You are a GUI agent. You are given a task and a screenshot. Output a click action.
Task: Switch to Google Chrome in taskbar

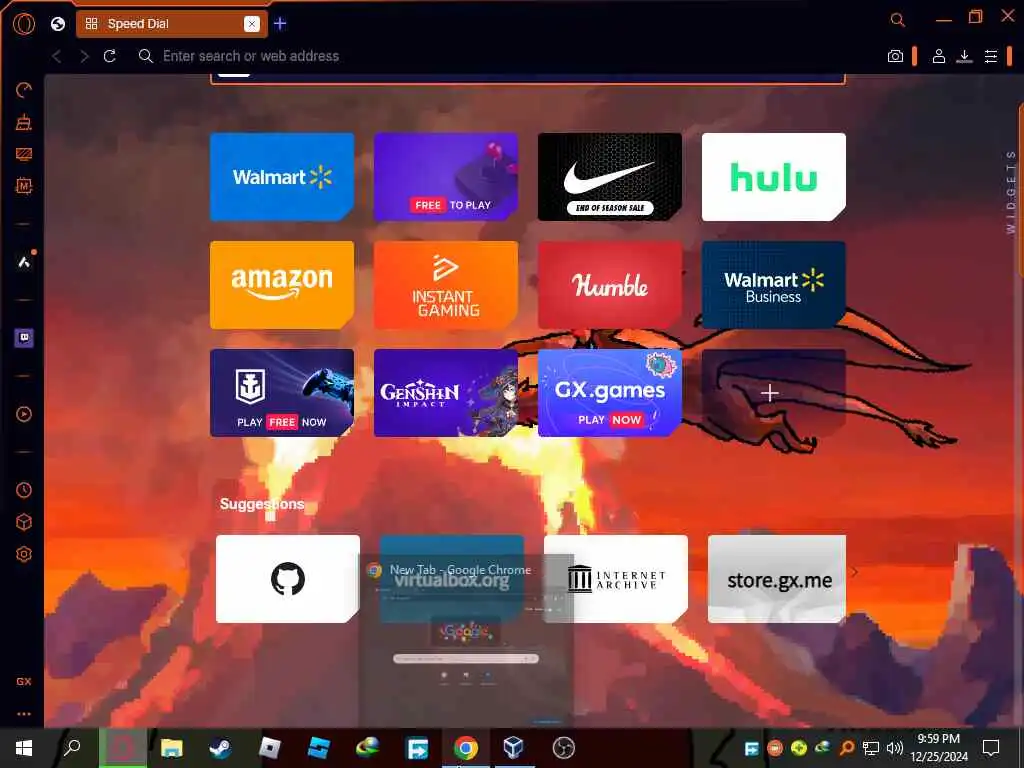pos(466,748)
